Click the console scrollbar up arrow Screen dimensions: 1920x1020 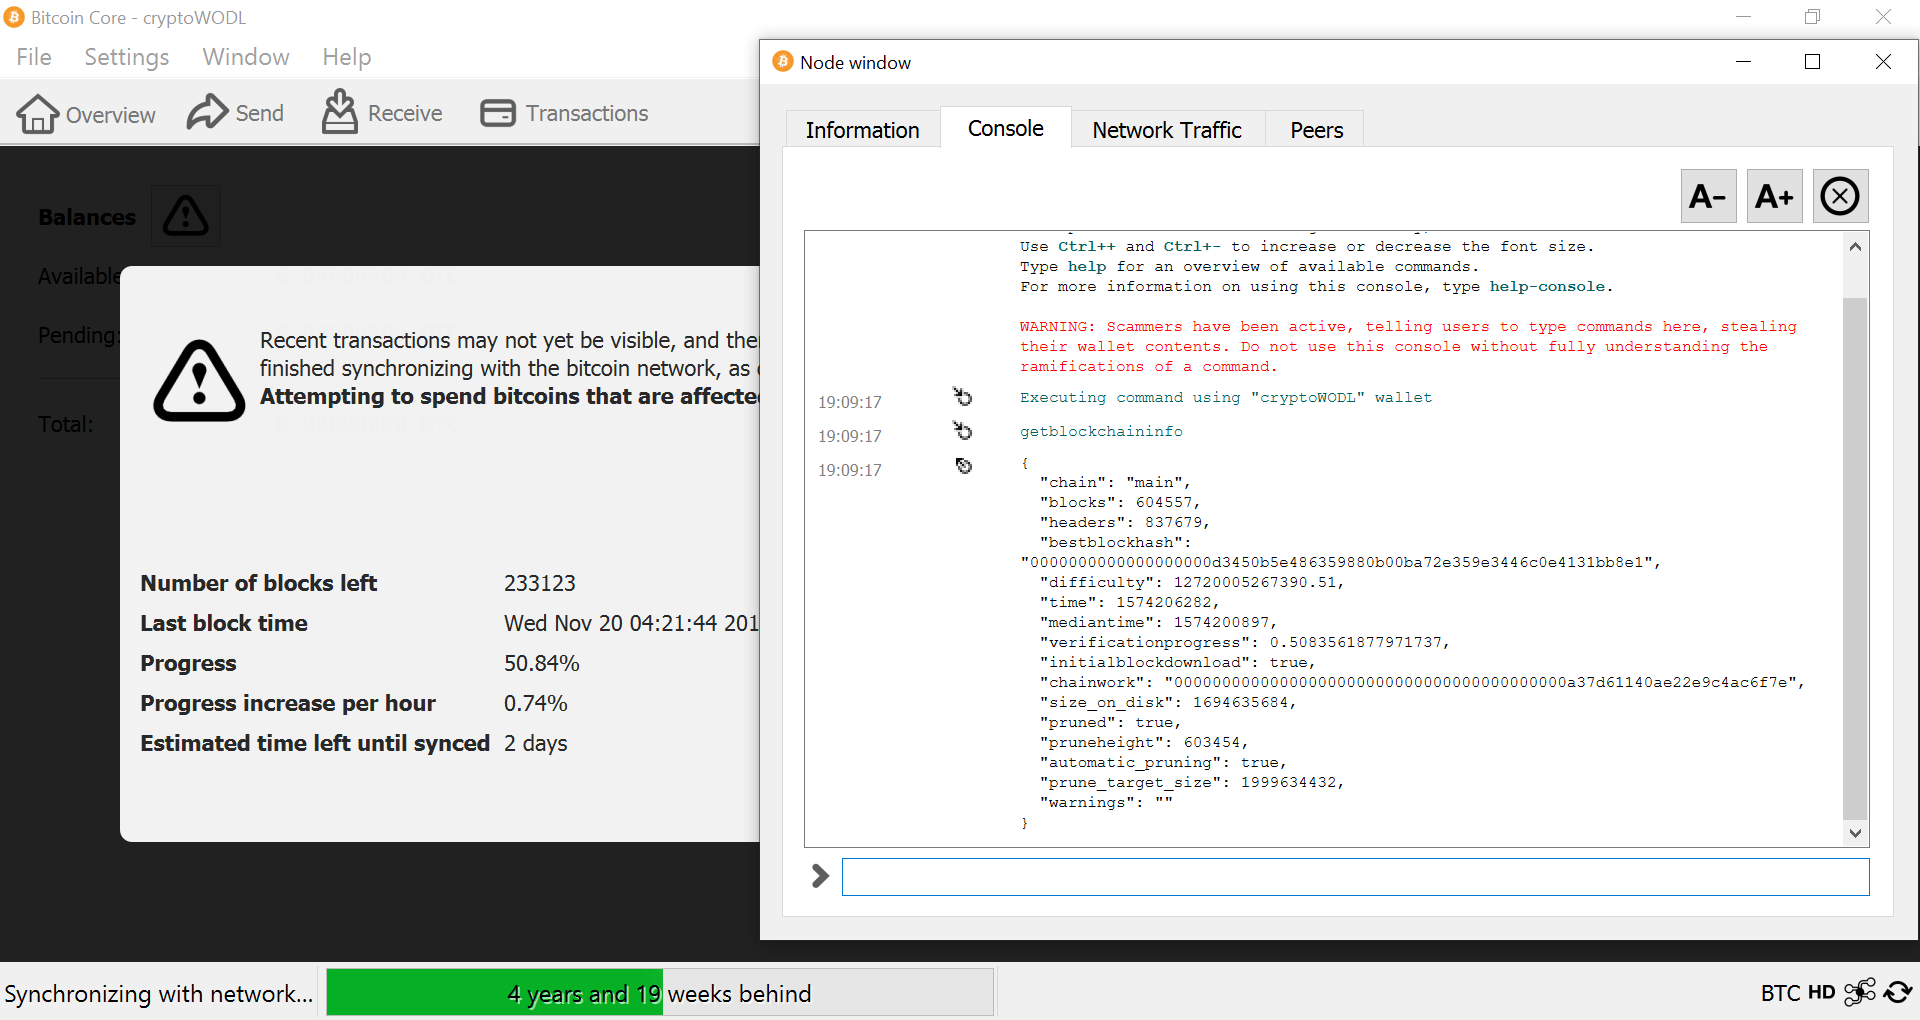pos(1856,246)
